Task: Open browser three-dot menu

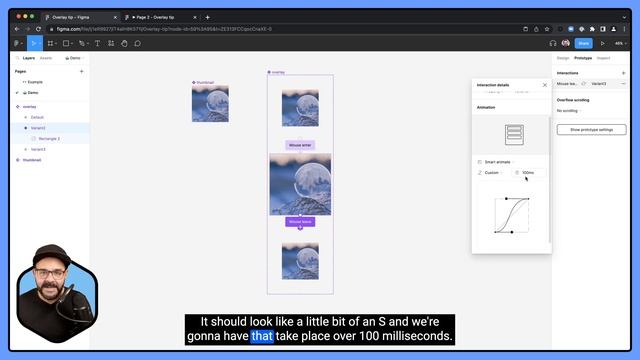Action: tap(624, 29)
